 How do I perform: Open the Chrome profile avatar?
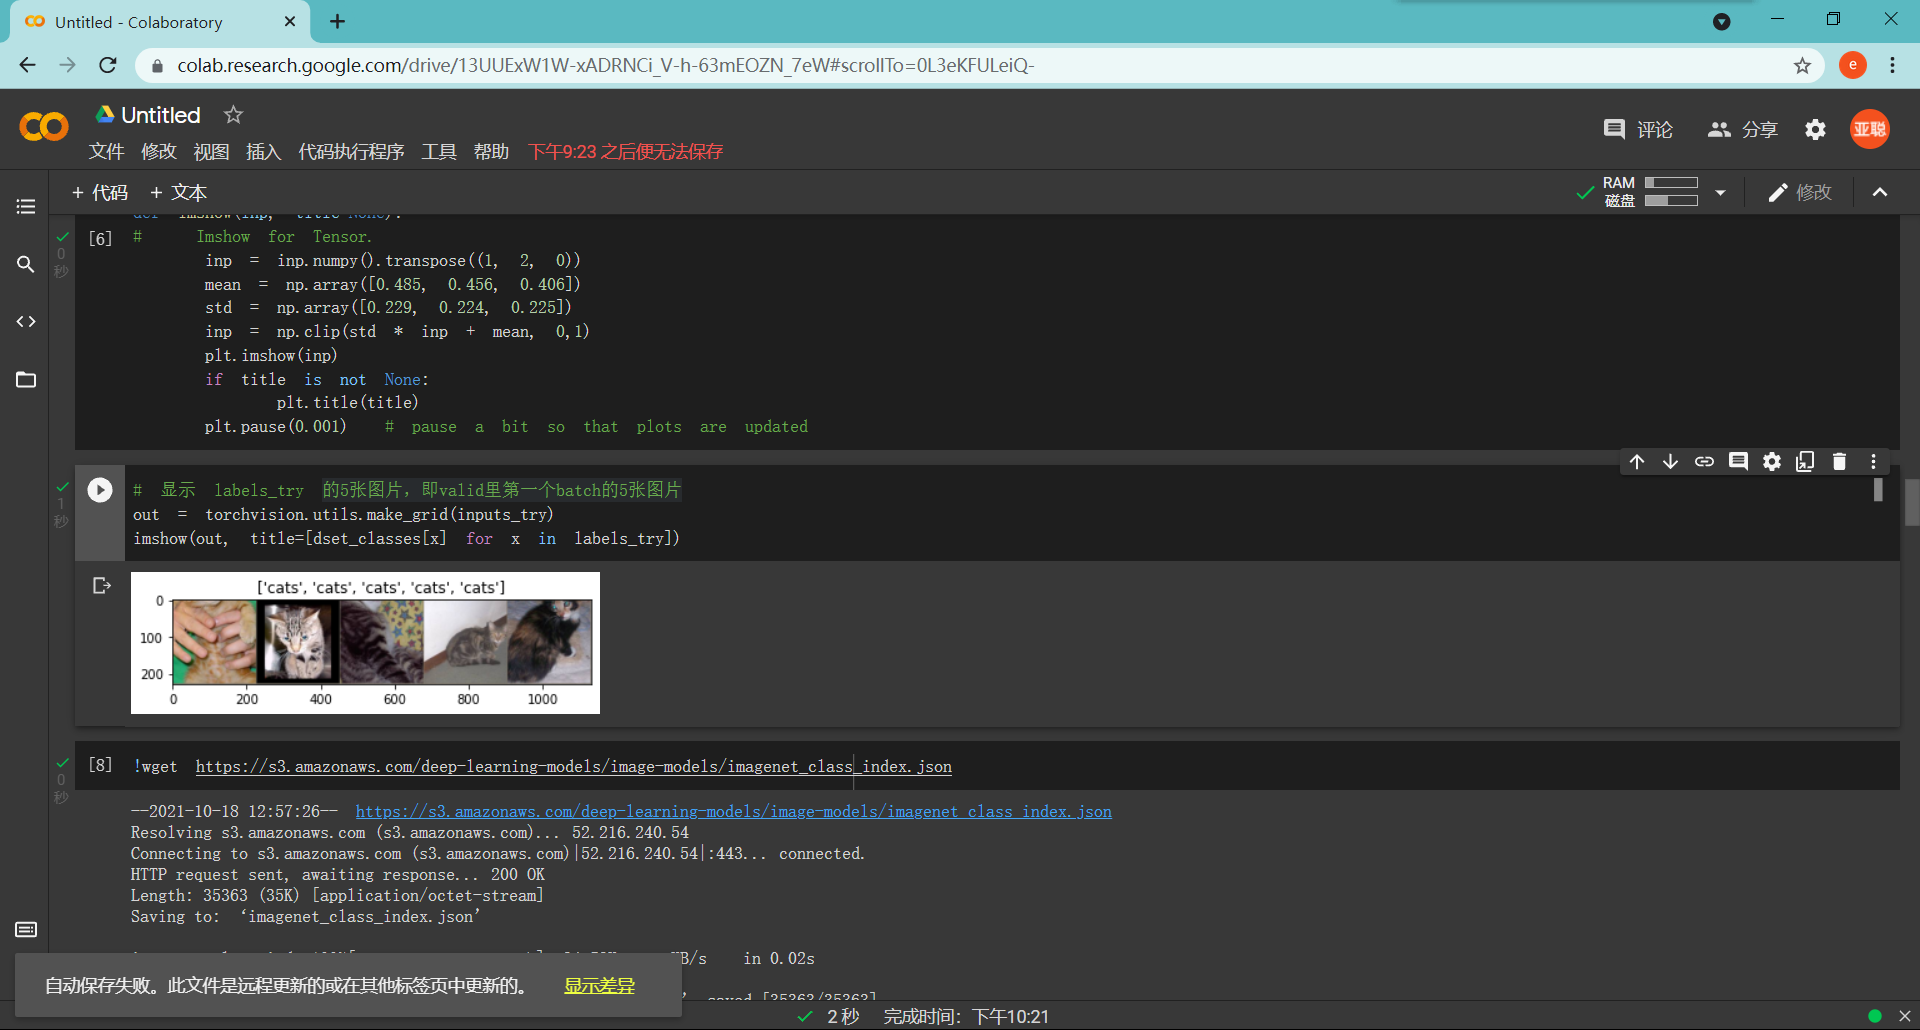[1853, 65]
